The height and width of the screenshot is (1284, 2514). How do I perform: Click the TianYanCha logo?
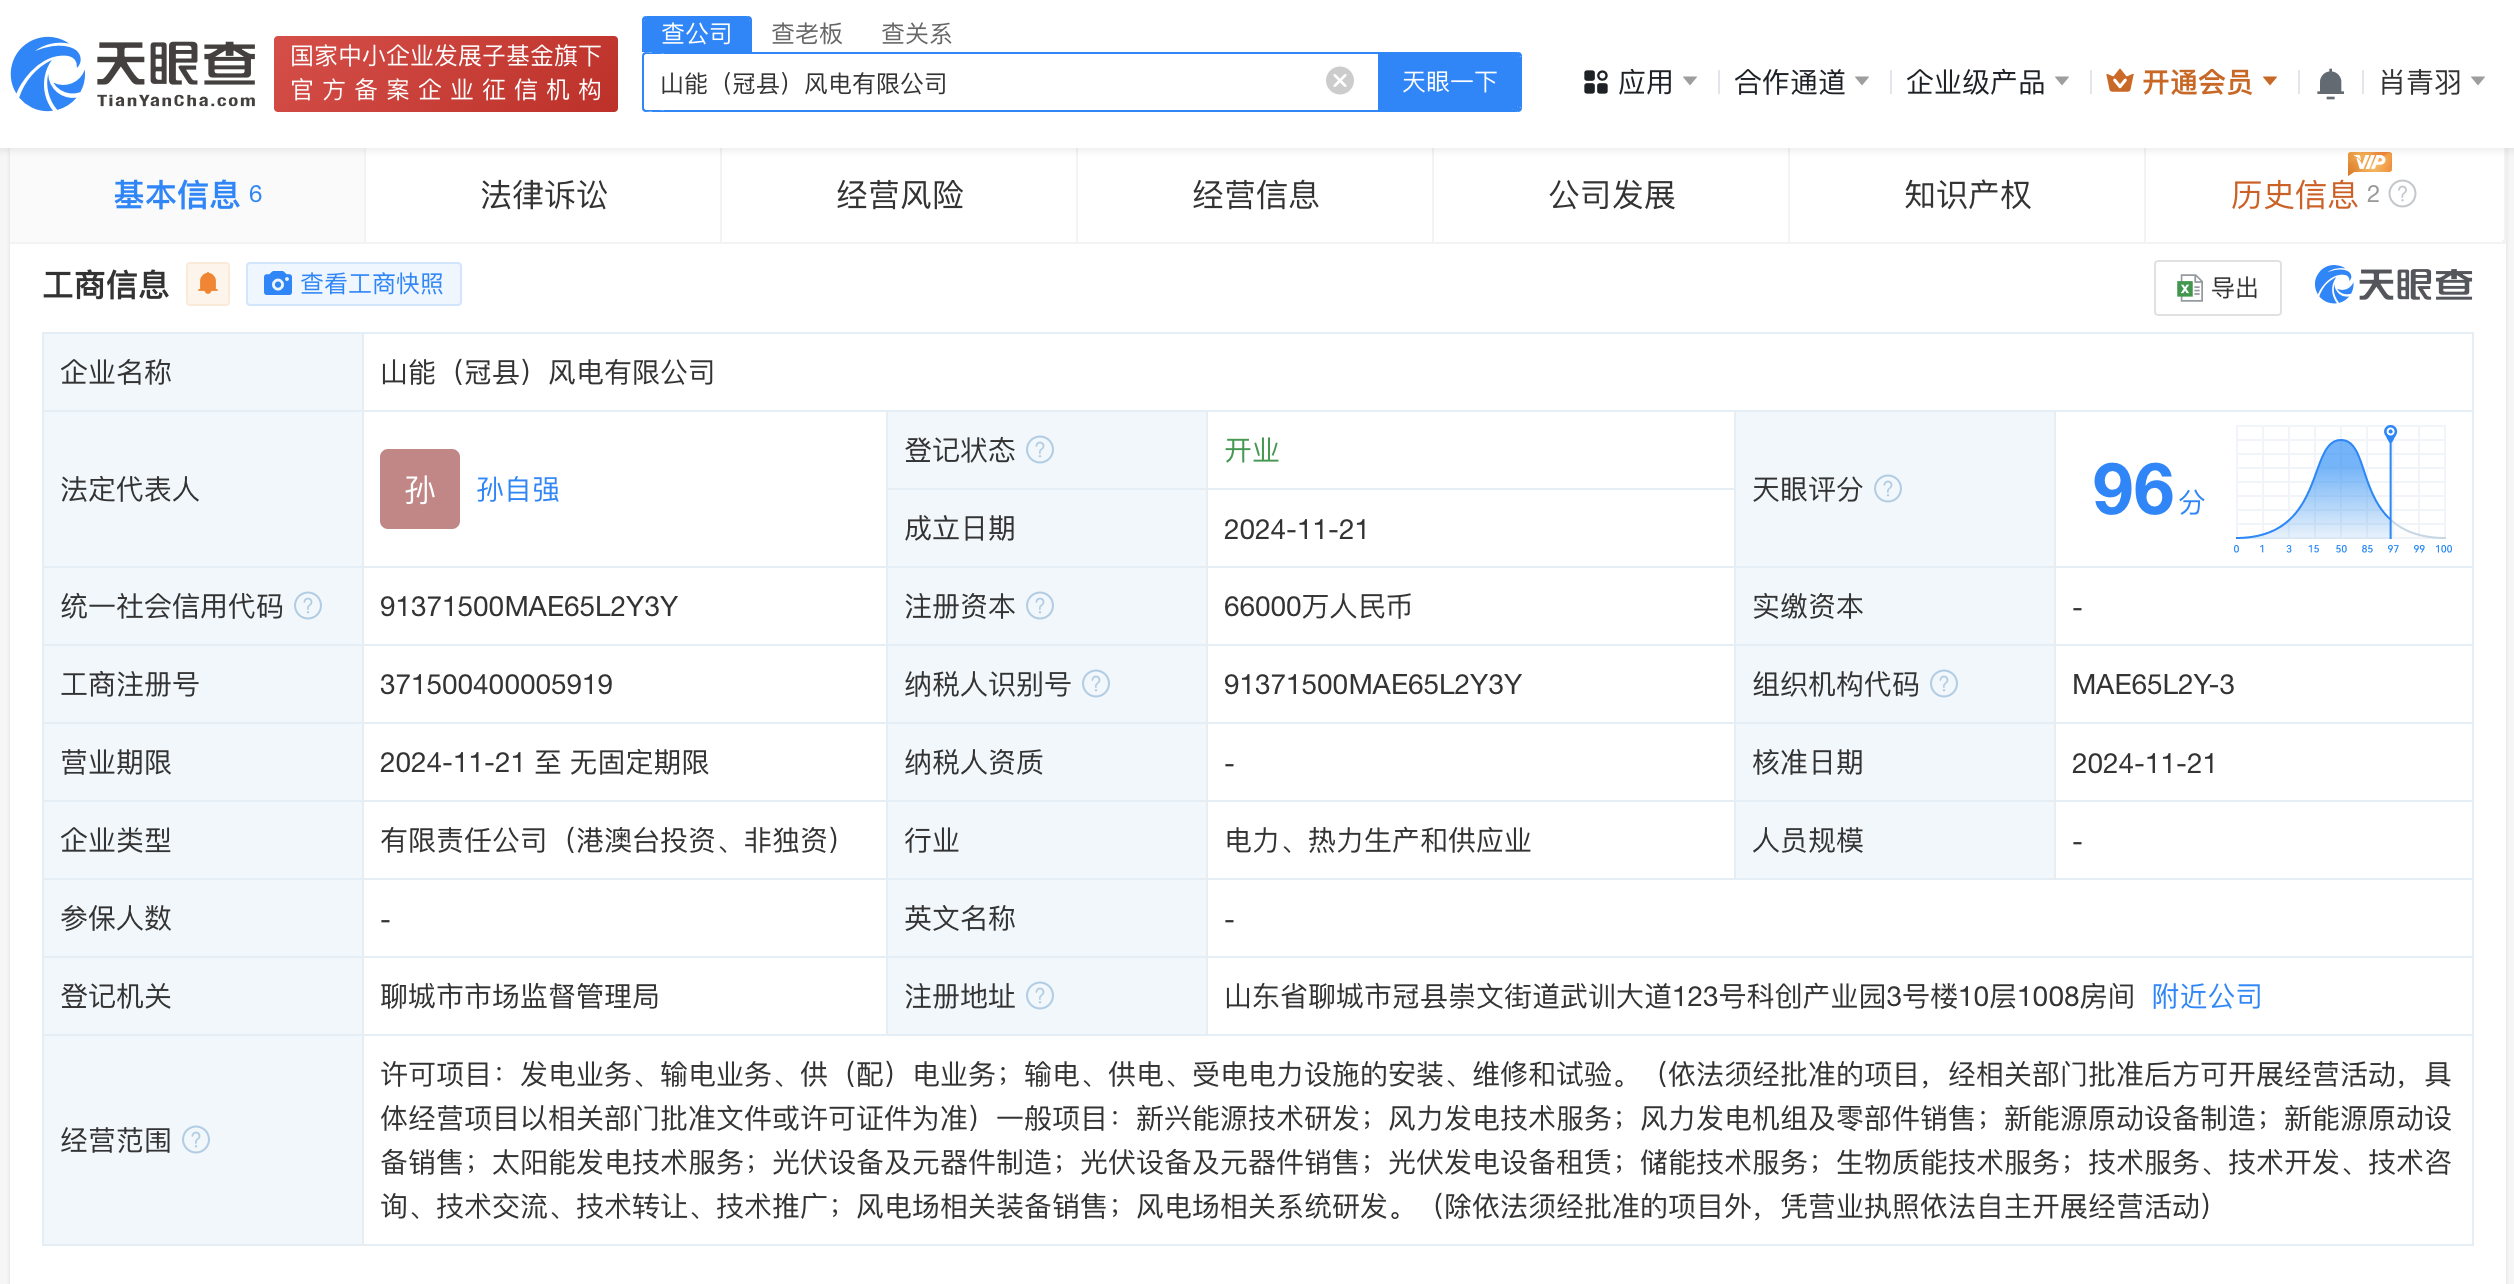[x=133, y=74]
